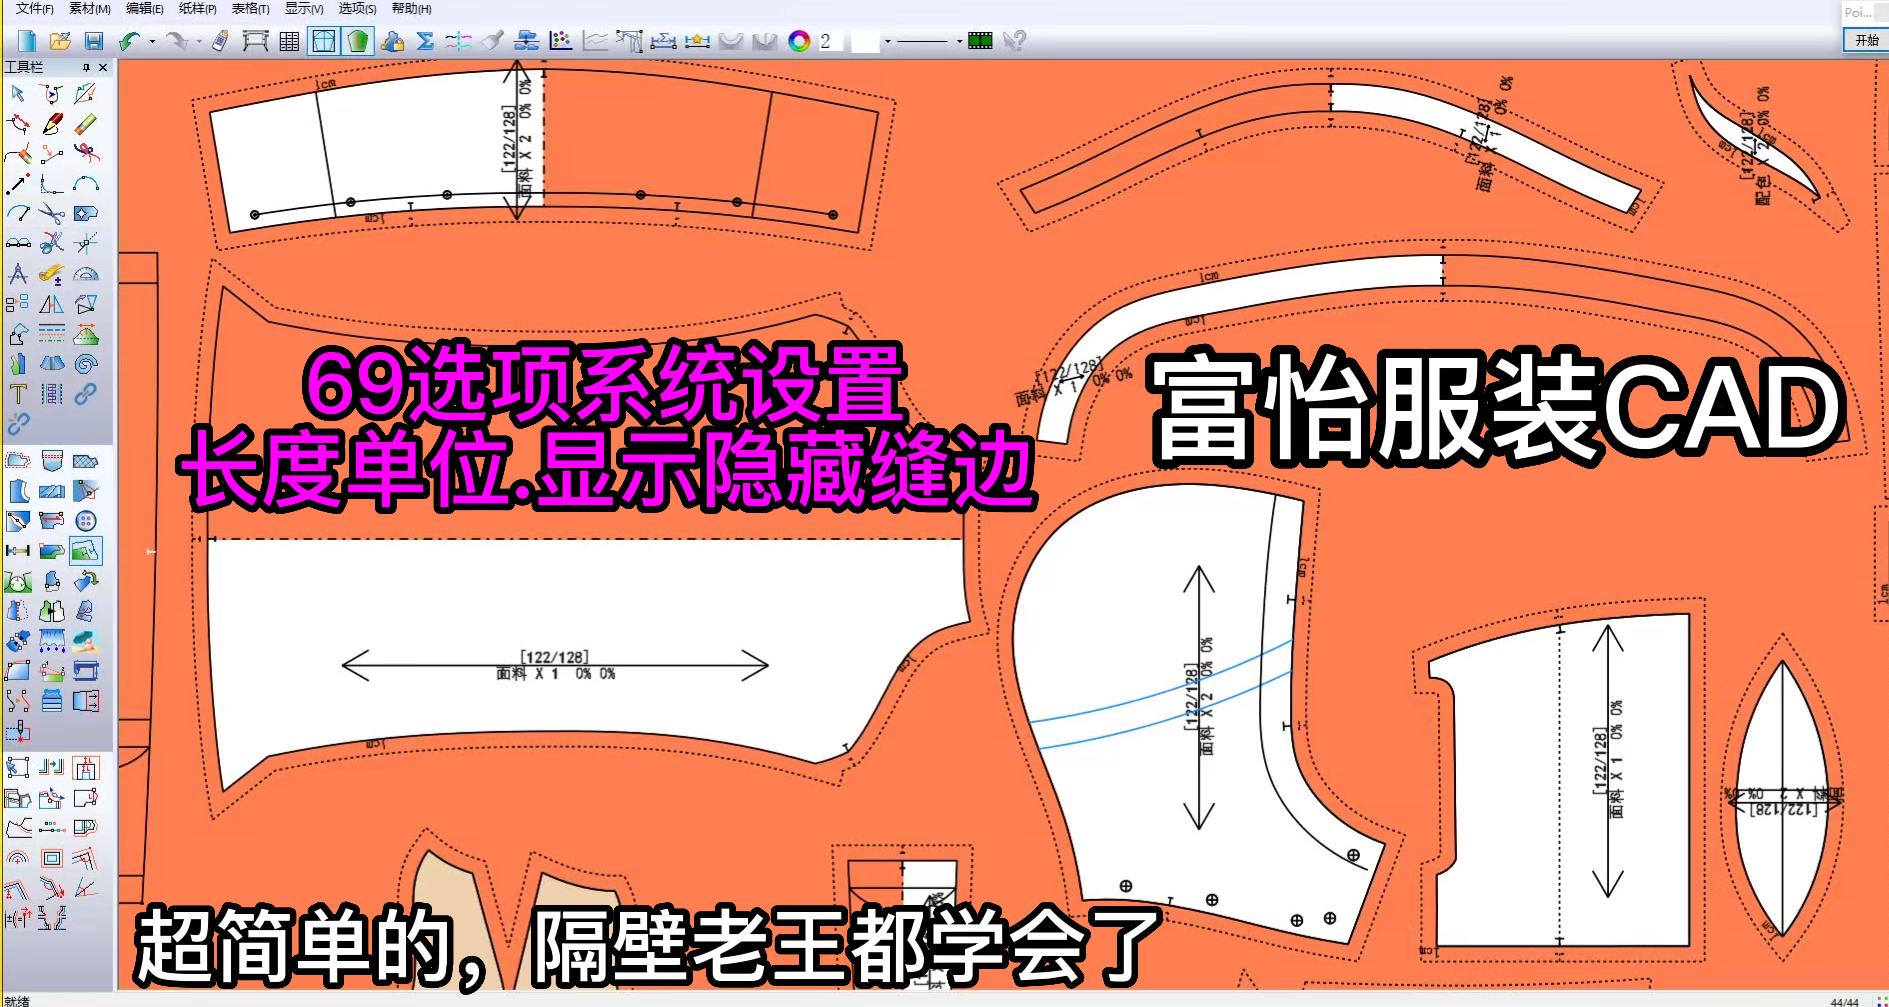Select the compass divider tool
1889x1007 pixels.
18,274
